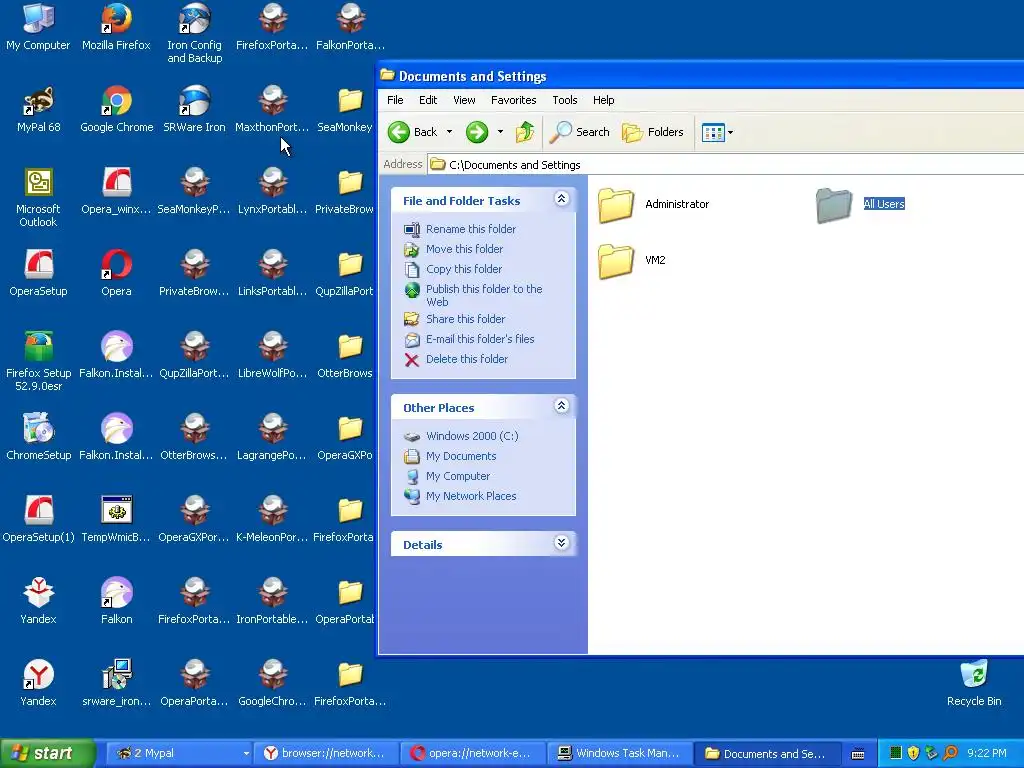Open Search in Explorer toolbar
This screenshot has width=1024, height=768.
pyautogui.click(x=579, y=132)
